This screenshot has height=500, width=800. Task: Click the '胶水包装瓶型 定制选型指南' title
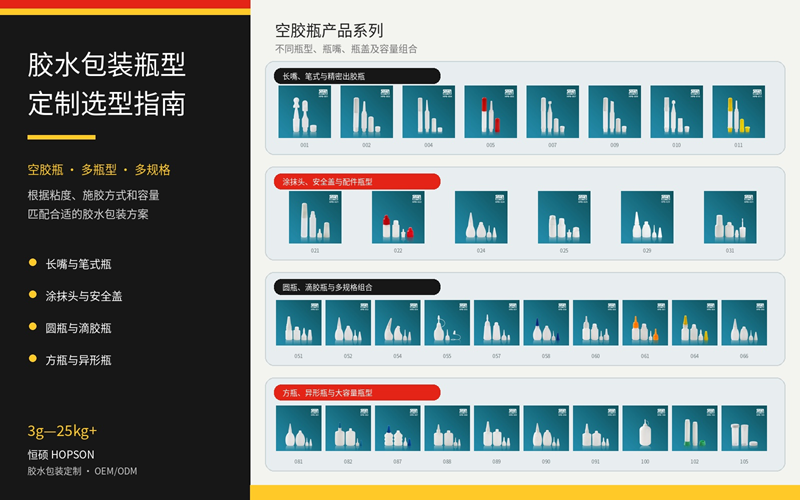point(107,84)
